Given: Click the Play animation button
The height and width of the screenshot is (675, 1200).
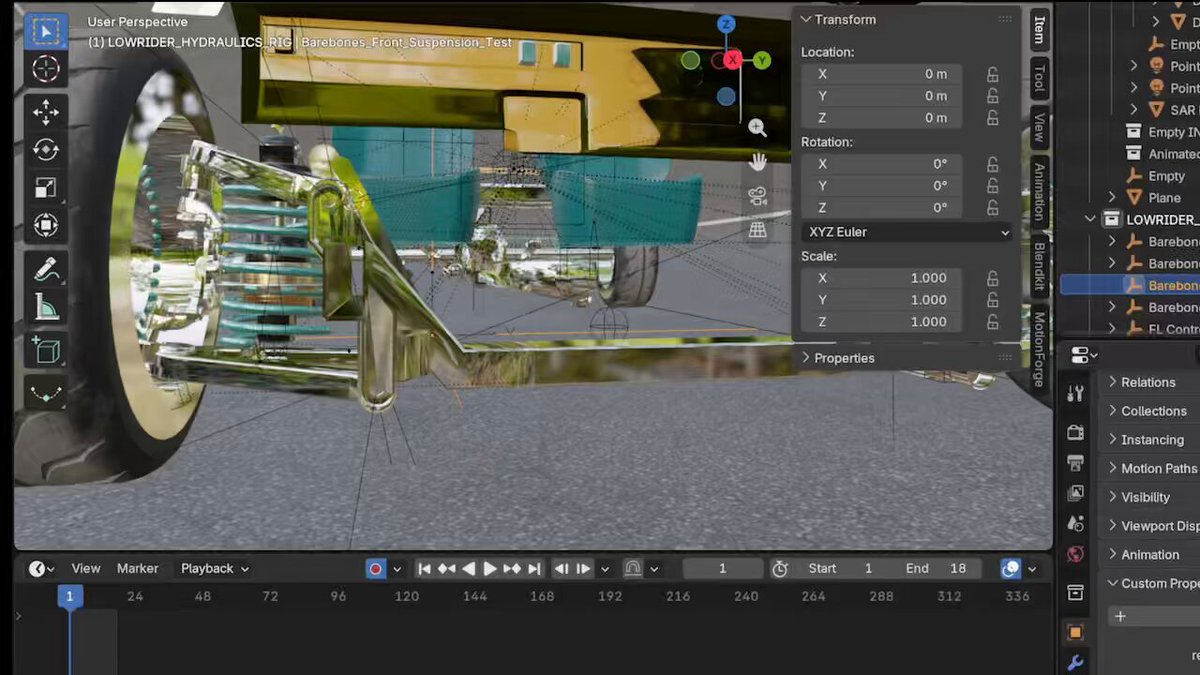Looking at the screenshot, I should coord(490,569).
